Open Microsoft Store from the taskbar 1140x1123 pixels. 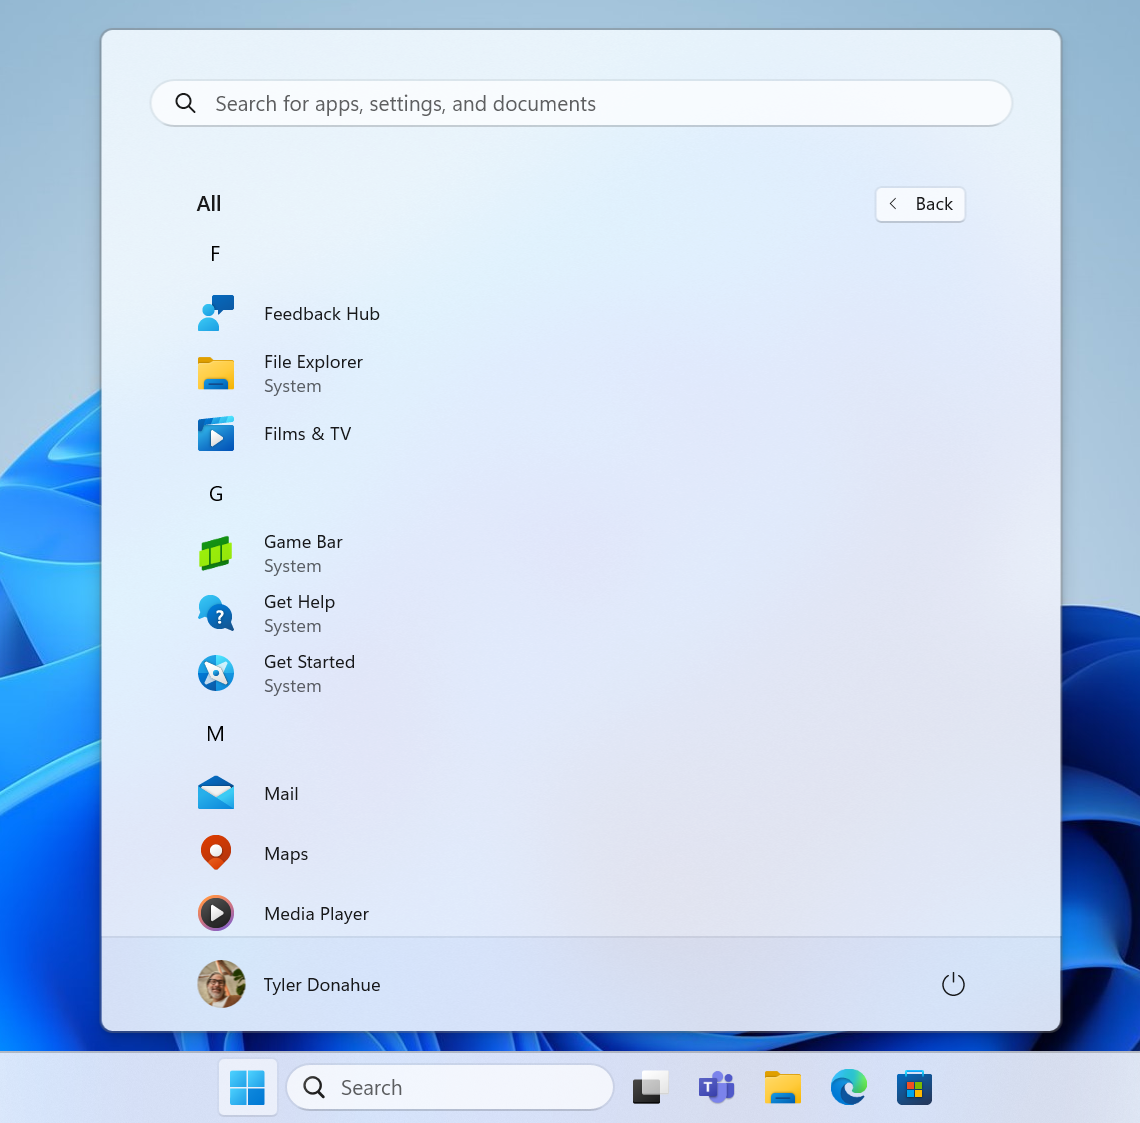[914, 1087]
